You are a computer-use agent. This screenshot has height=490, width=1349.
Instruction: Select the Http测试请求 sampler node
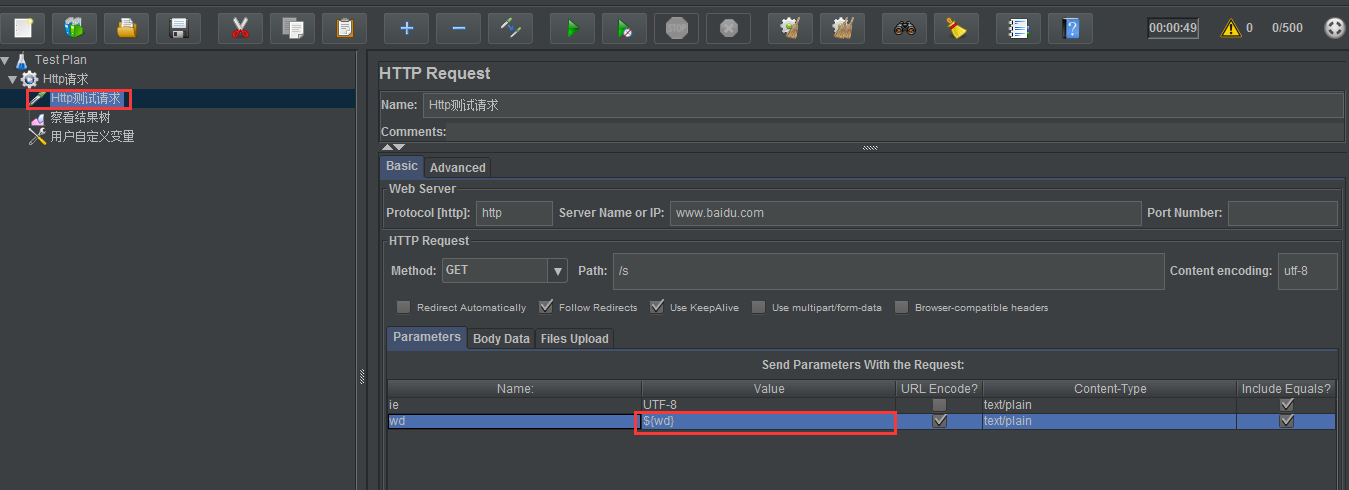pos(86,99)
